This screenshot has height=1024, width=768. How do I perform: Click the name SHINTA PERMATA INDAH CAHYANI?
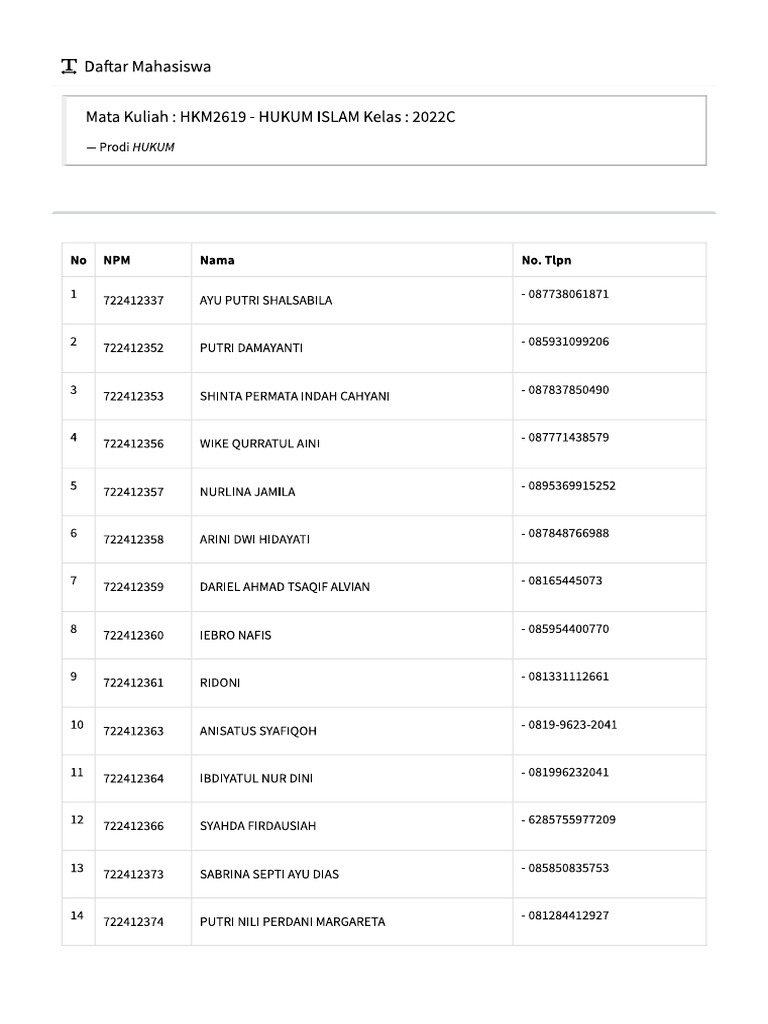(x=295, y=396)
